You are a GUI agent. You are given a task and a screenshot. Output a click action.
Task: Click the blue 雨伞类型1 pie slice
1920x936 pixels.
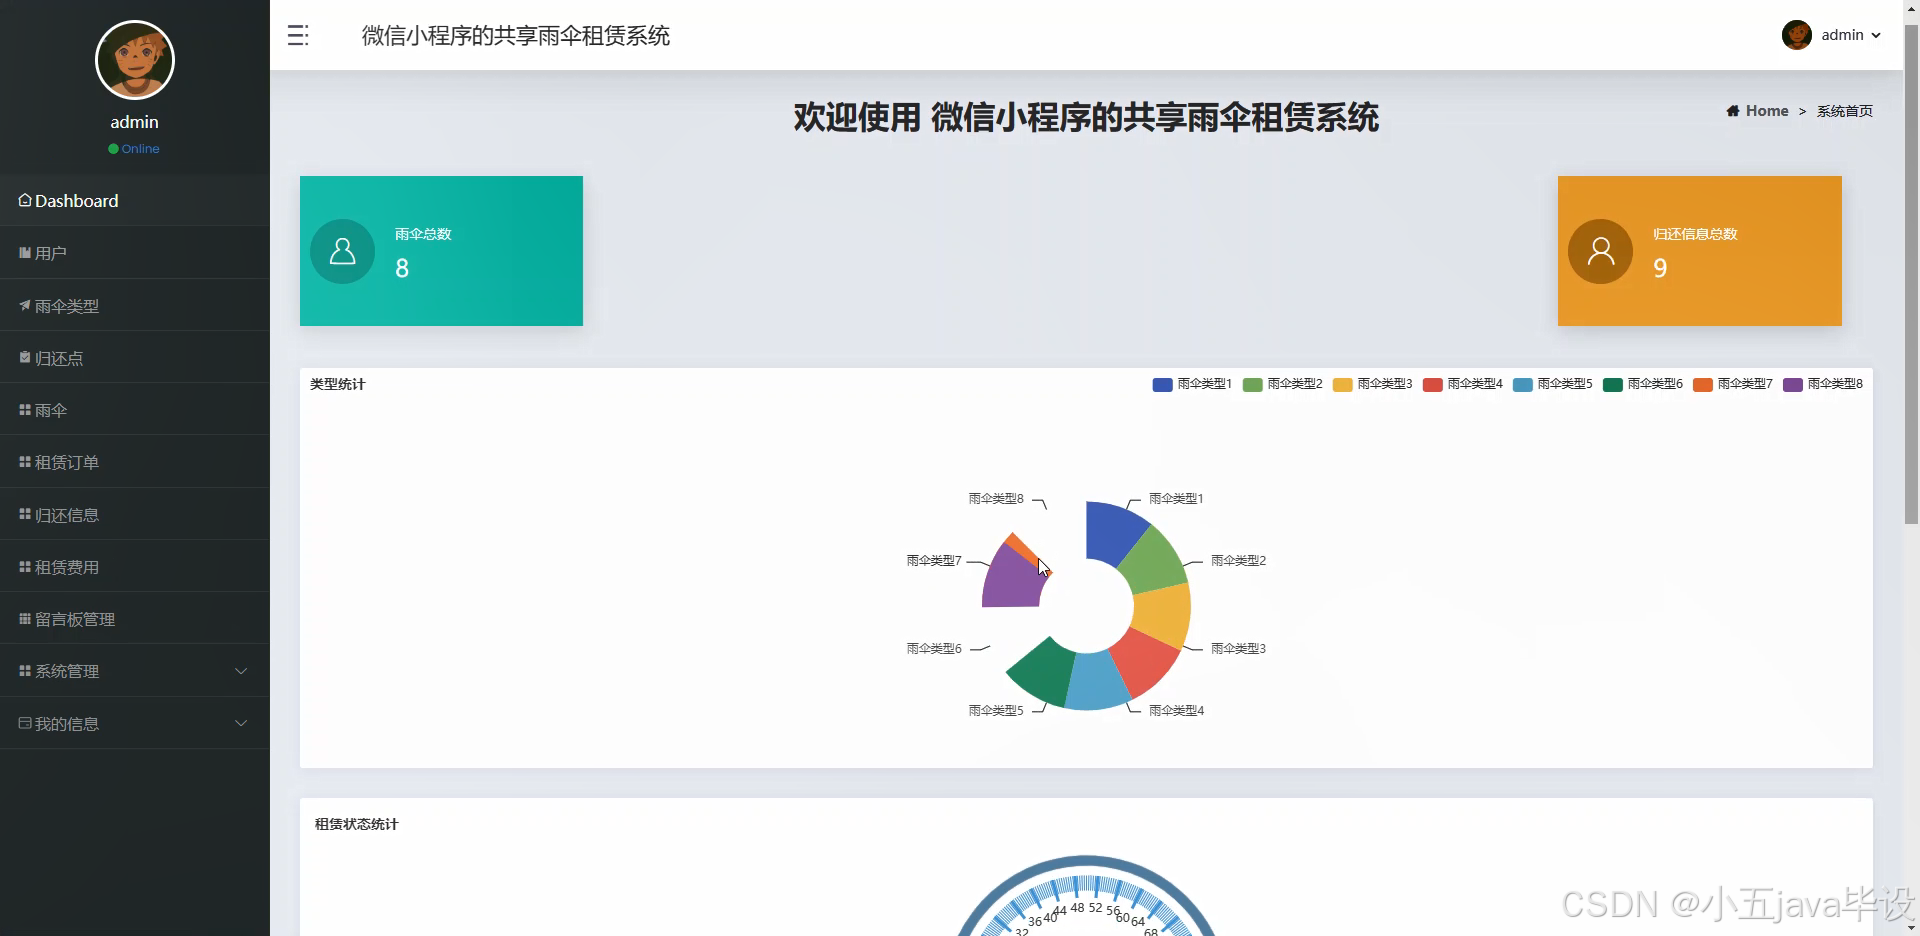point(1110,532)
